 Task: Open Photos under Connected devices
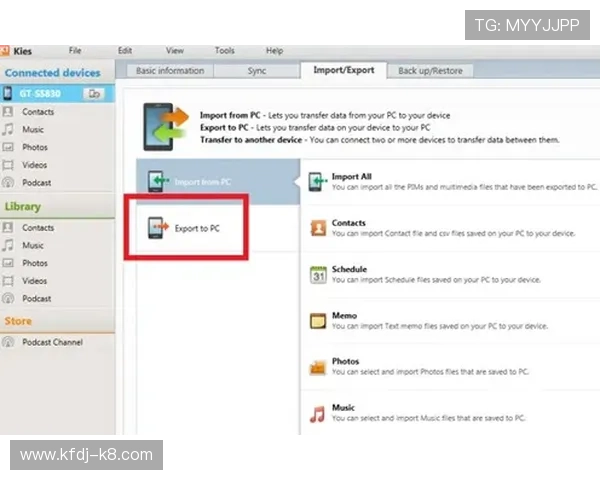pyautogui.click(x=35, y=147)
